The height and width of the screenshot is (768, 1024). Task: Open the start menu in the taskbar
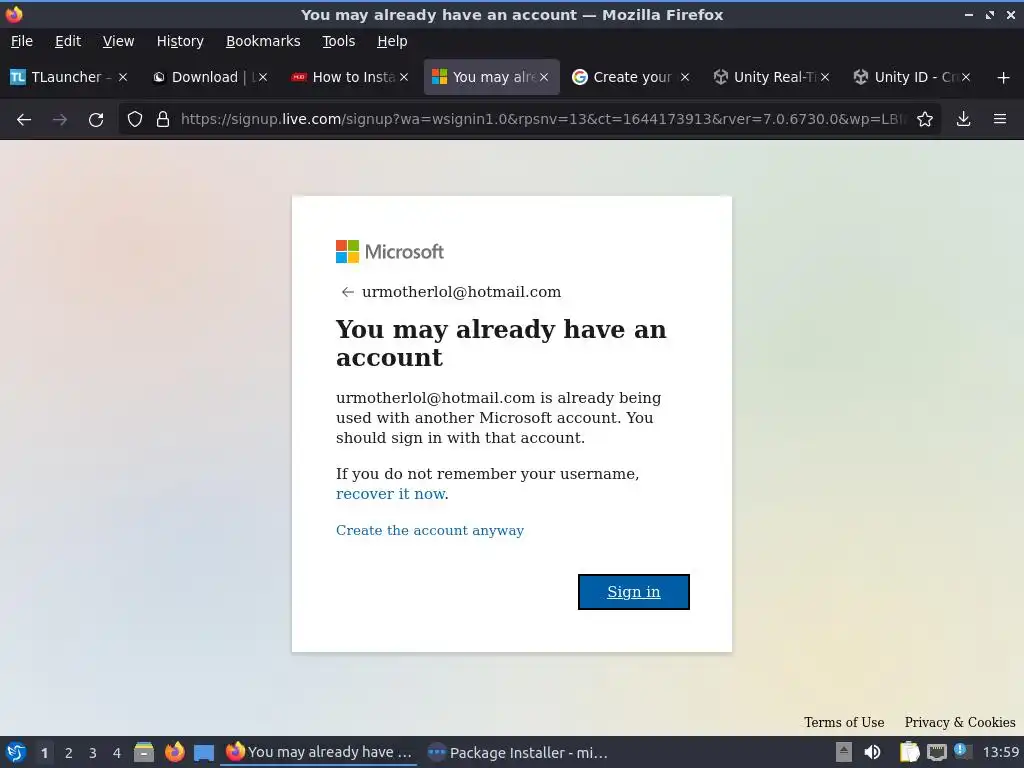point(16,752)
